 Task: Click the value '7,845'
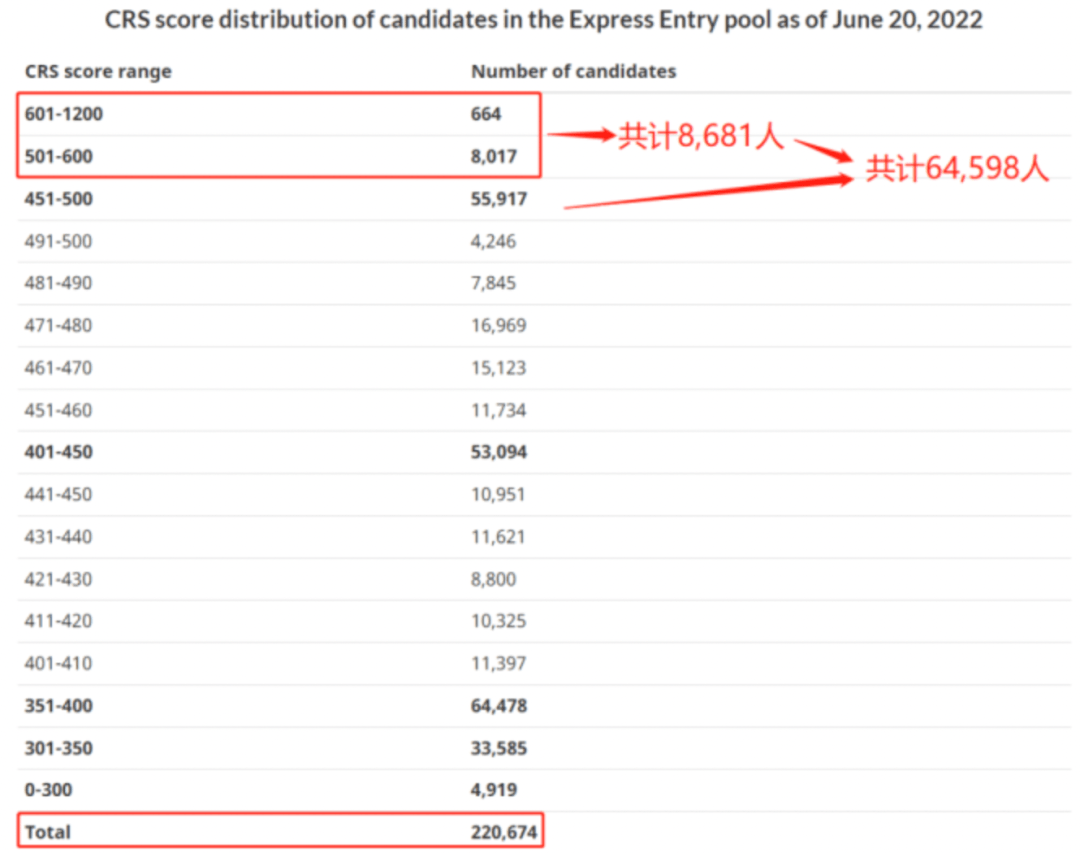pyautogui.click(x=493, y=283)
